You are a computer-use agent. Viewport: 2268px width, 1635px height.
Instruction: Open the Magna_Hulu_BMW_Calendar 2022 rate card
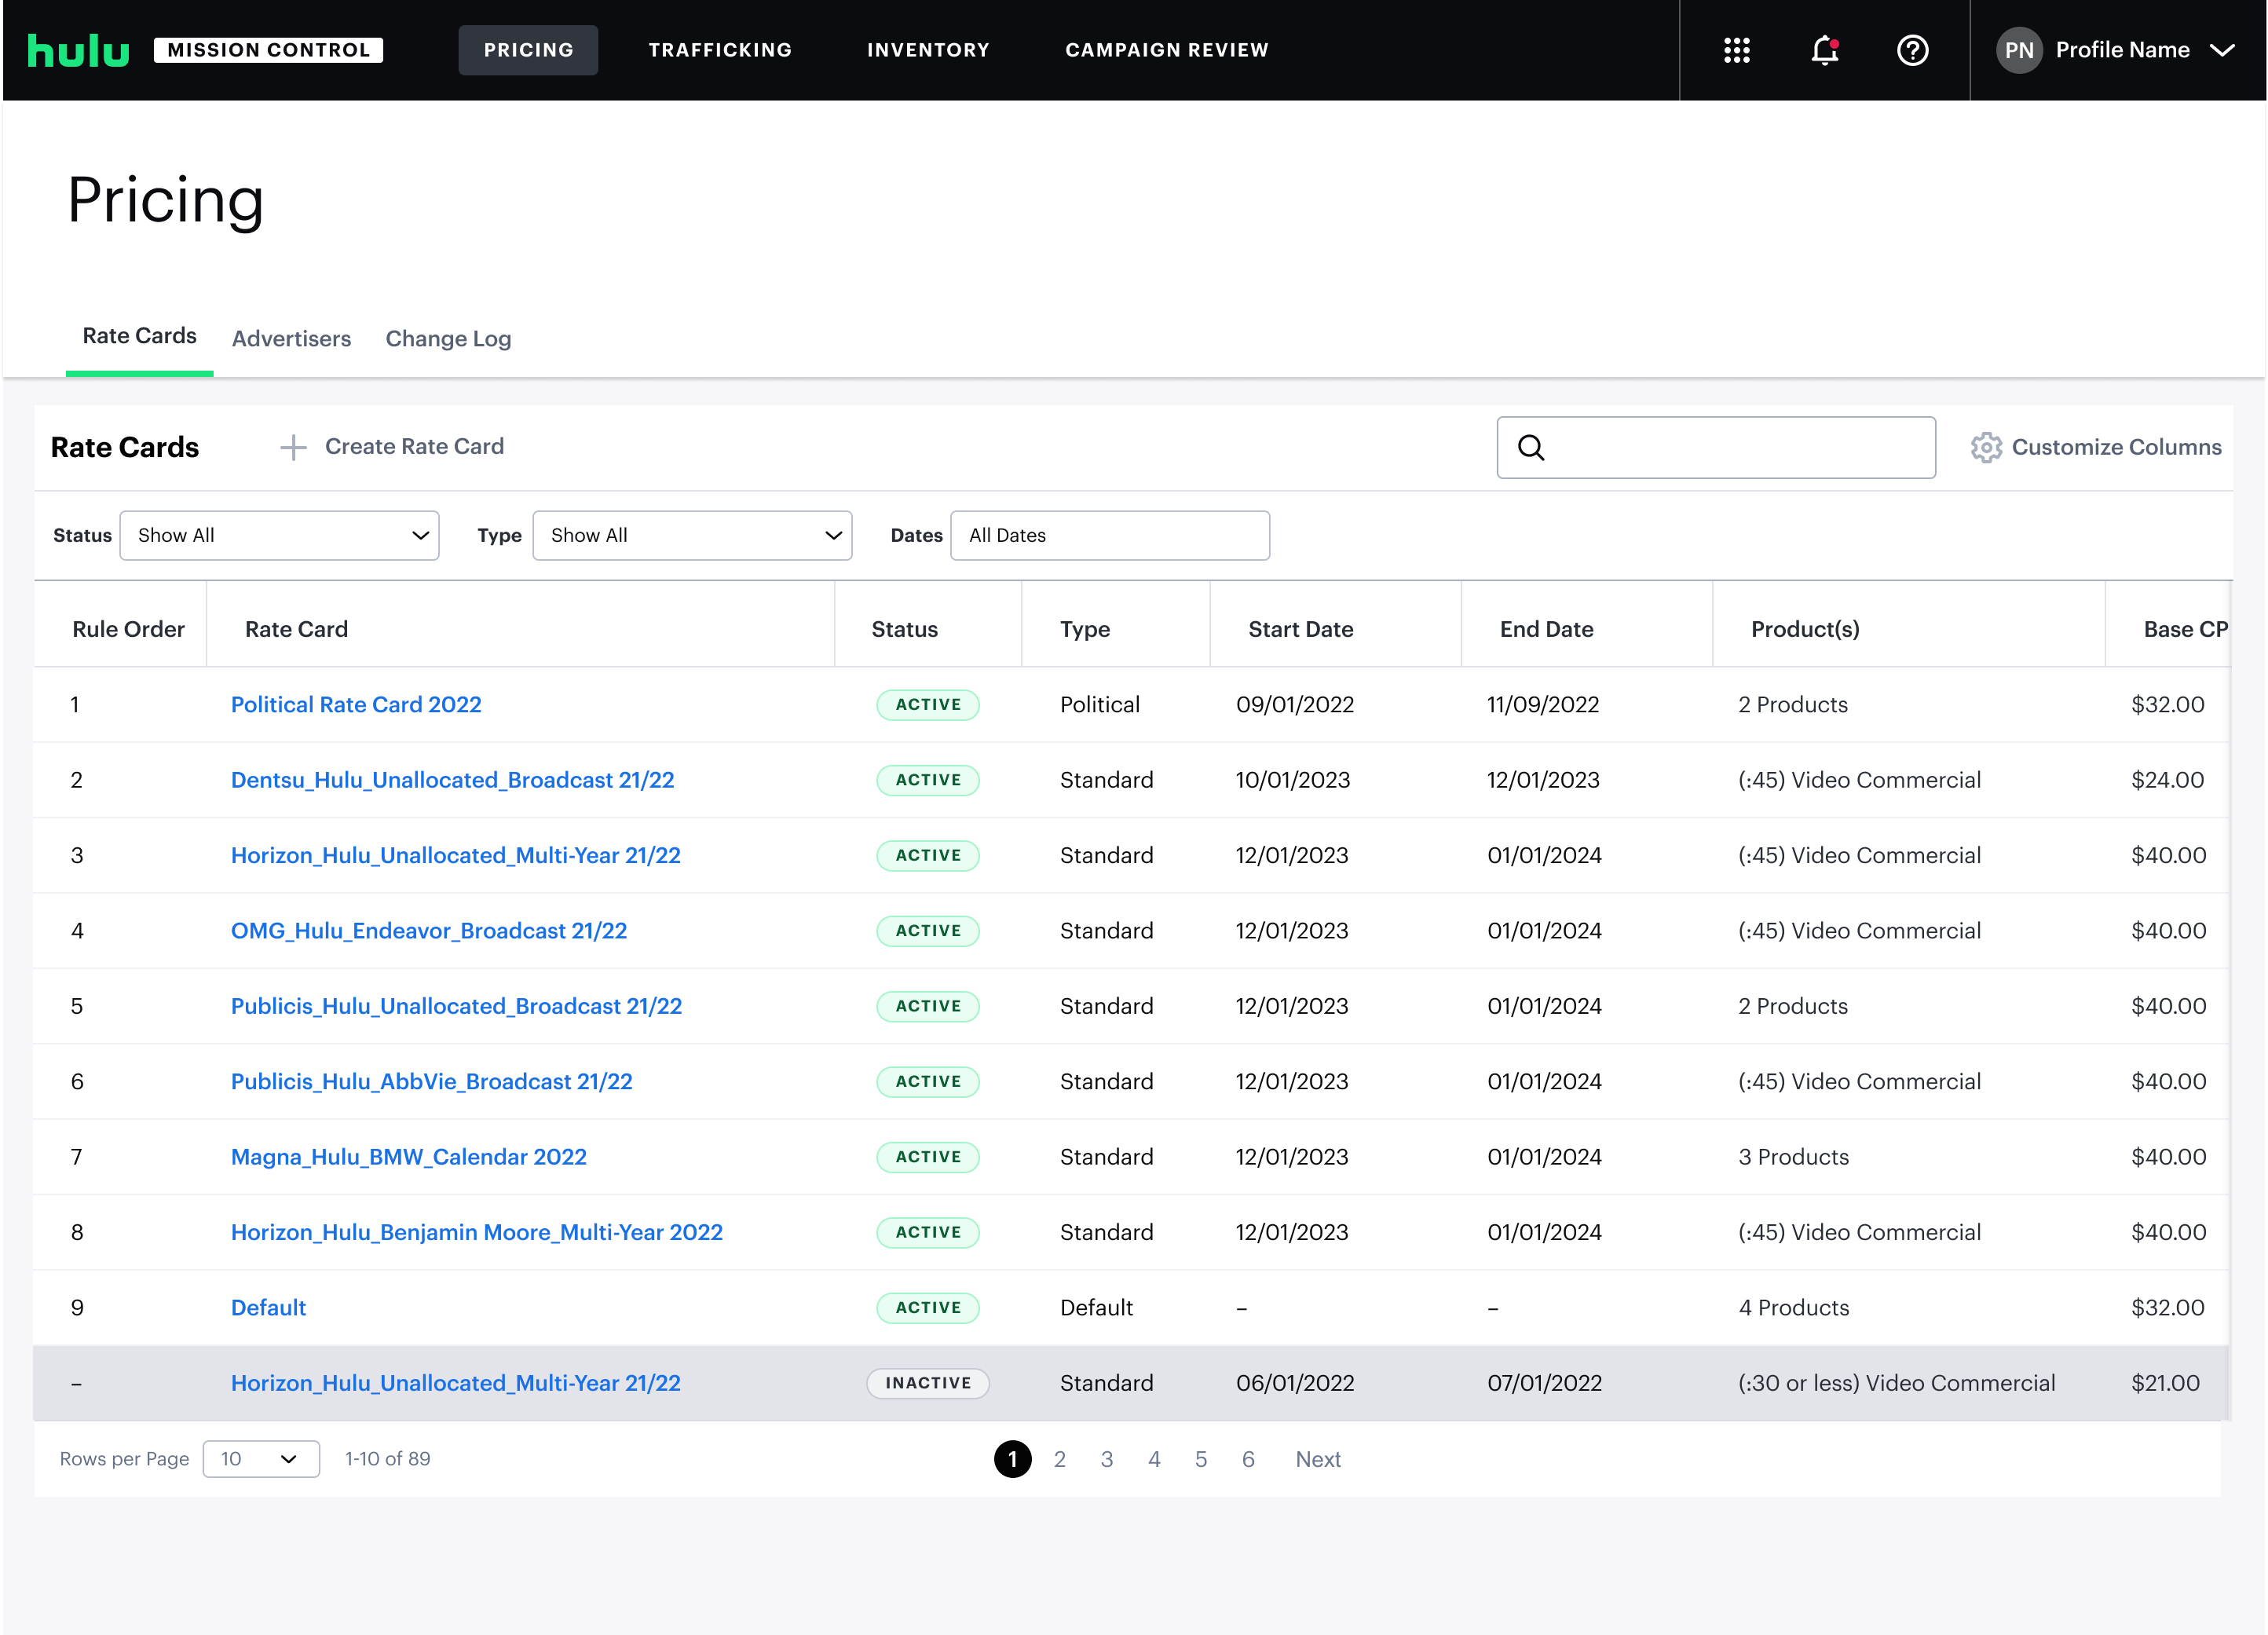[x=408, y=1156]
